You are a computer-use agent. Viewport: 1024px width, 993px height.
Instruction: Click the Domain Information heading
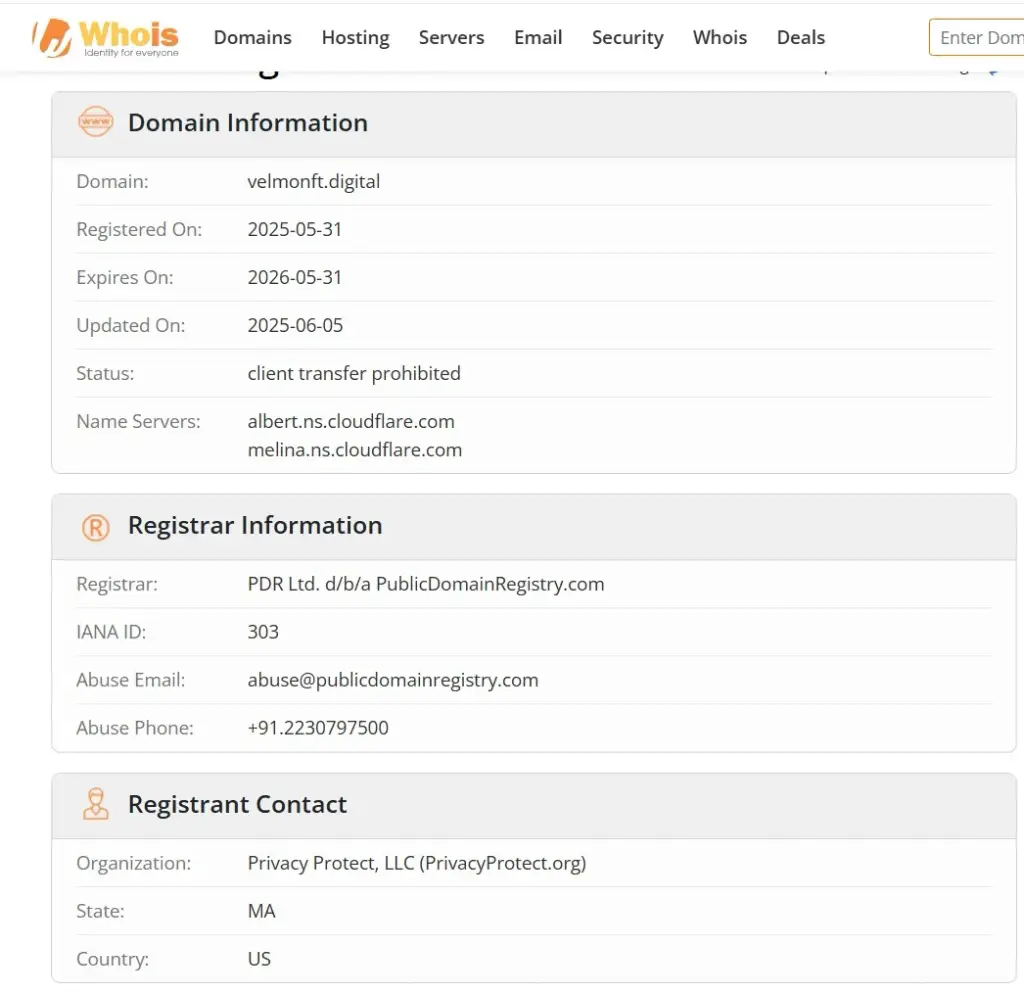click(x=248, y=123)
